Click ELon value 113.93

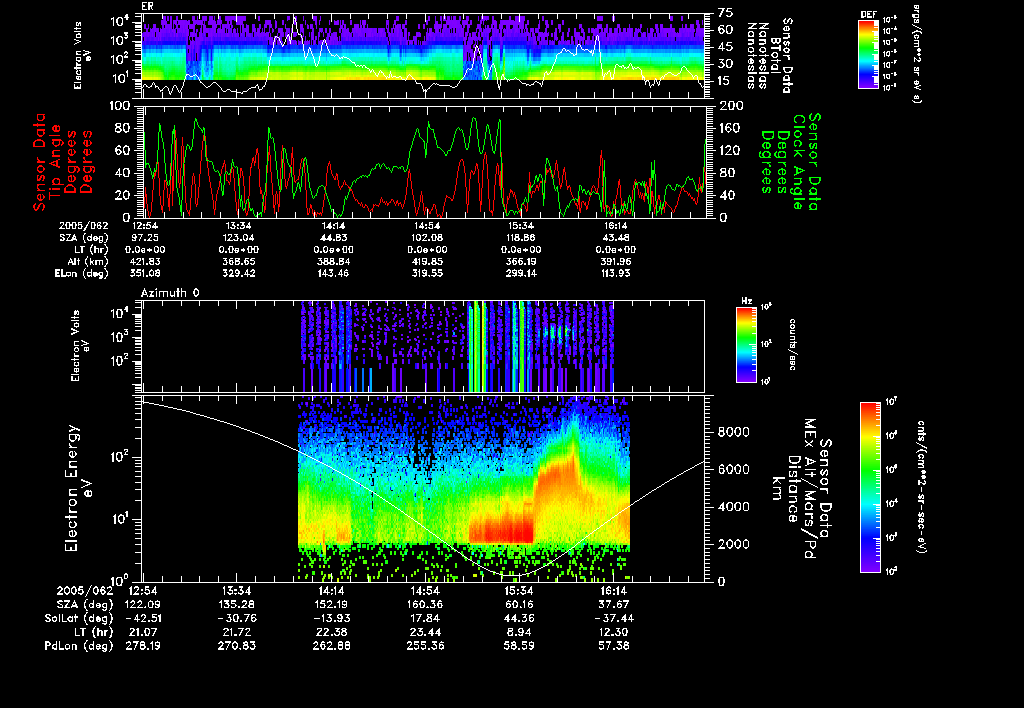(x=615, y=273)
